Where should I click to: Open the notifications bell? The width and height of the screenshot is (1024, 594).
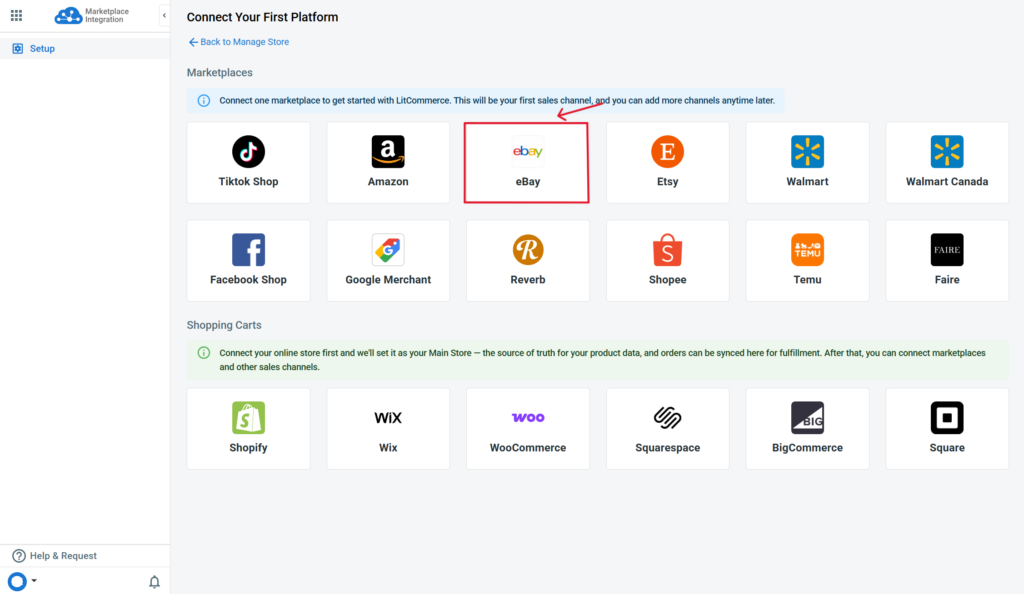[154, 582]
